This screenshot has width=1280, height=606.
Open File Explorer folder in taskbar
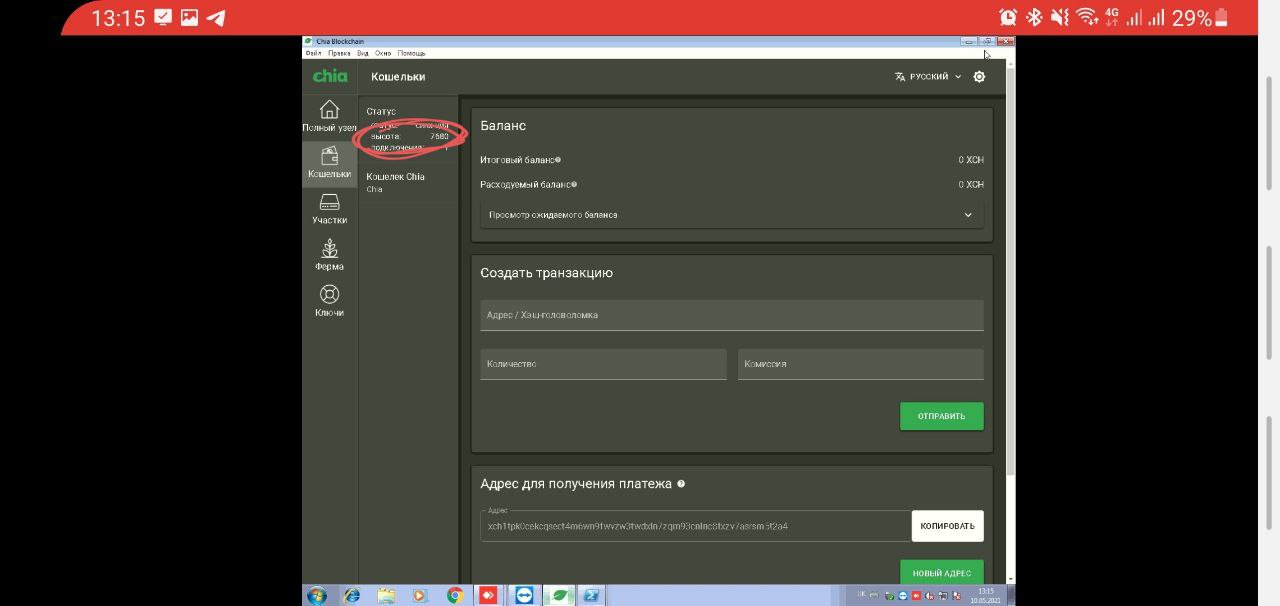point(386,595)
